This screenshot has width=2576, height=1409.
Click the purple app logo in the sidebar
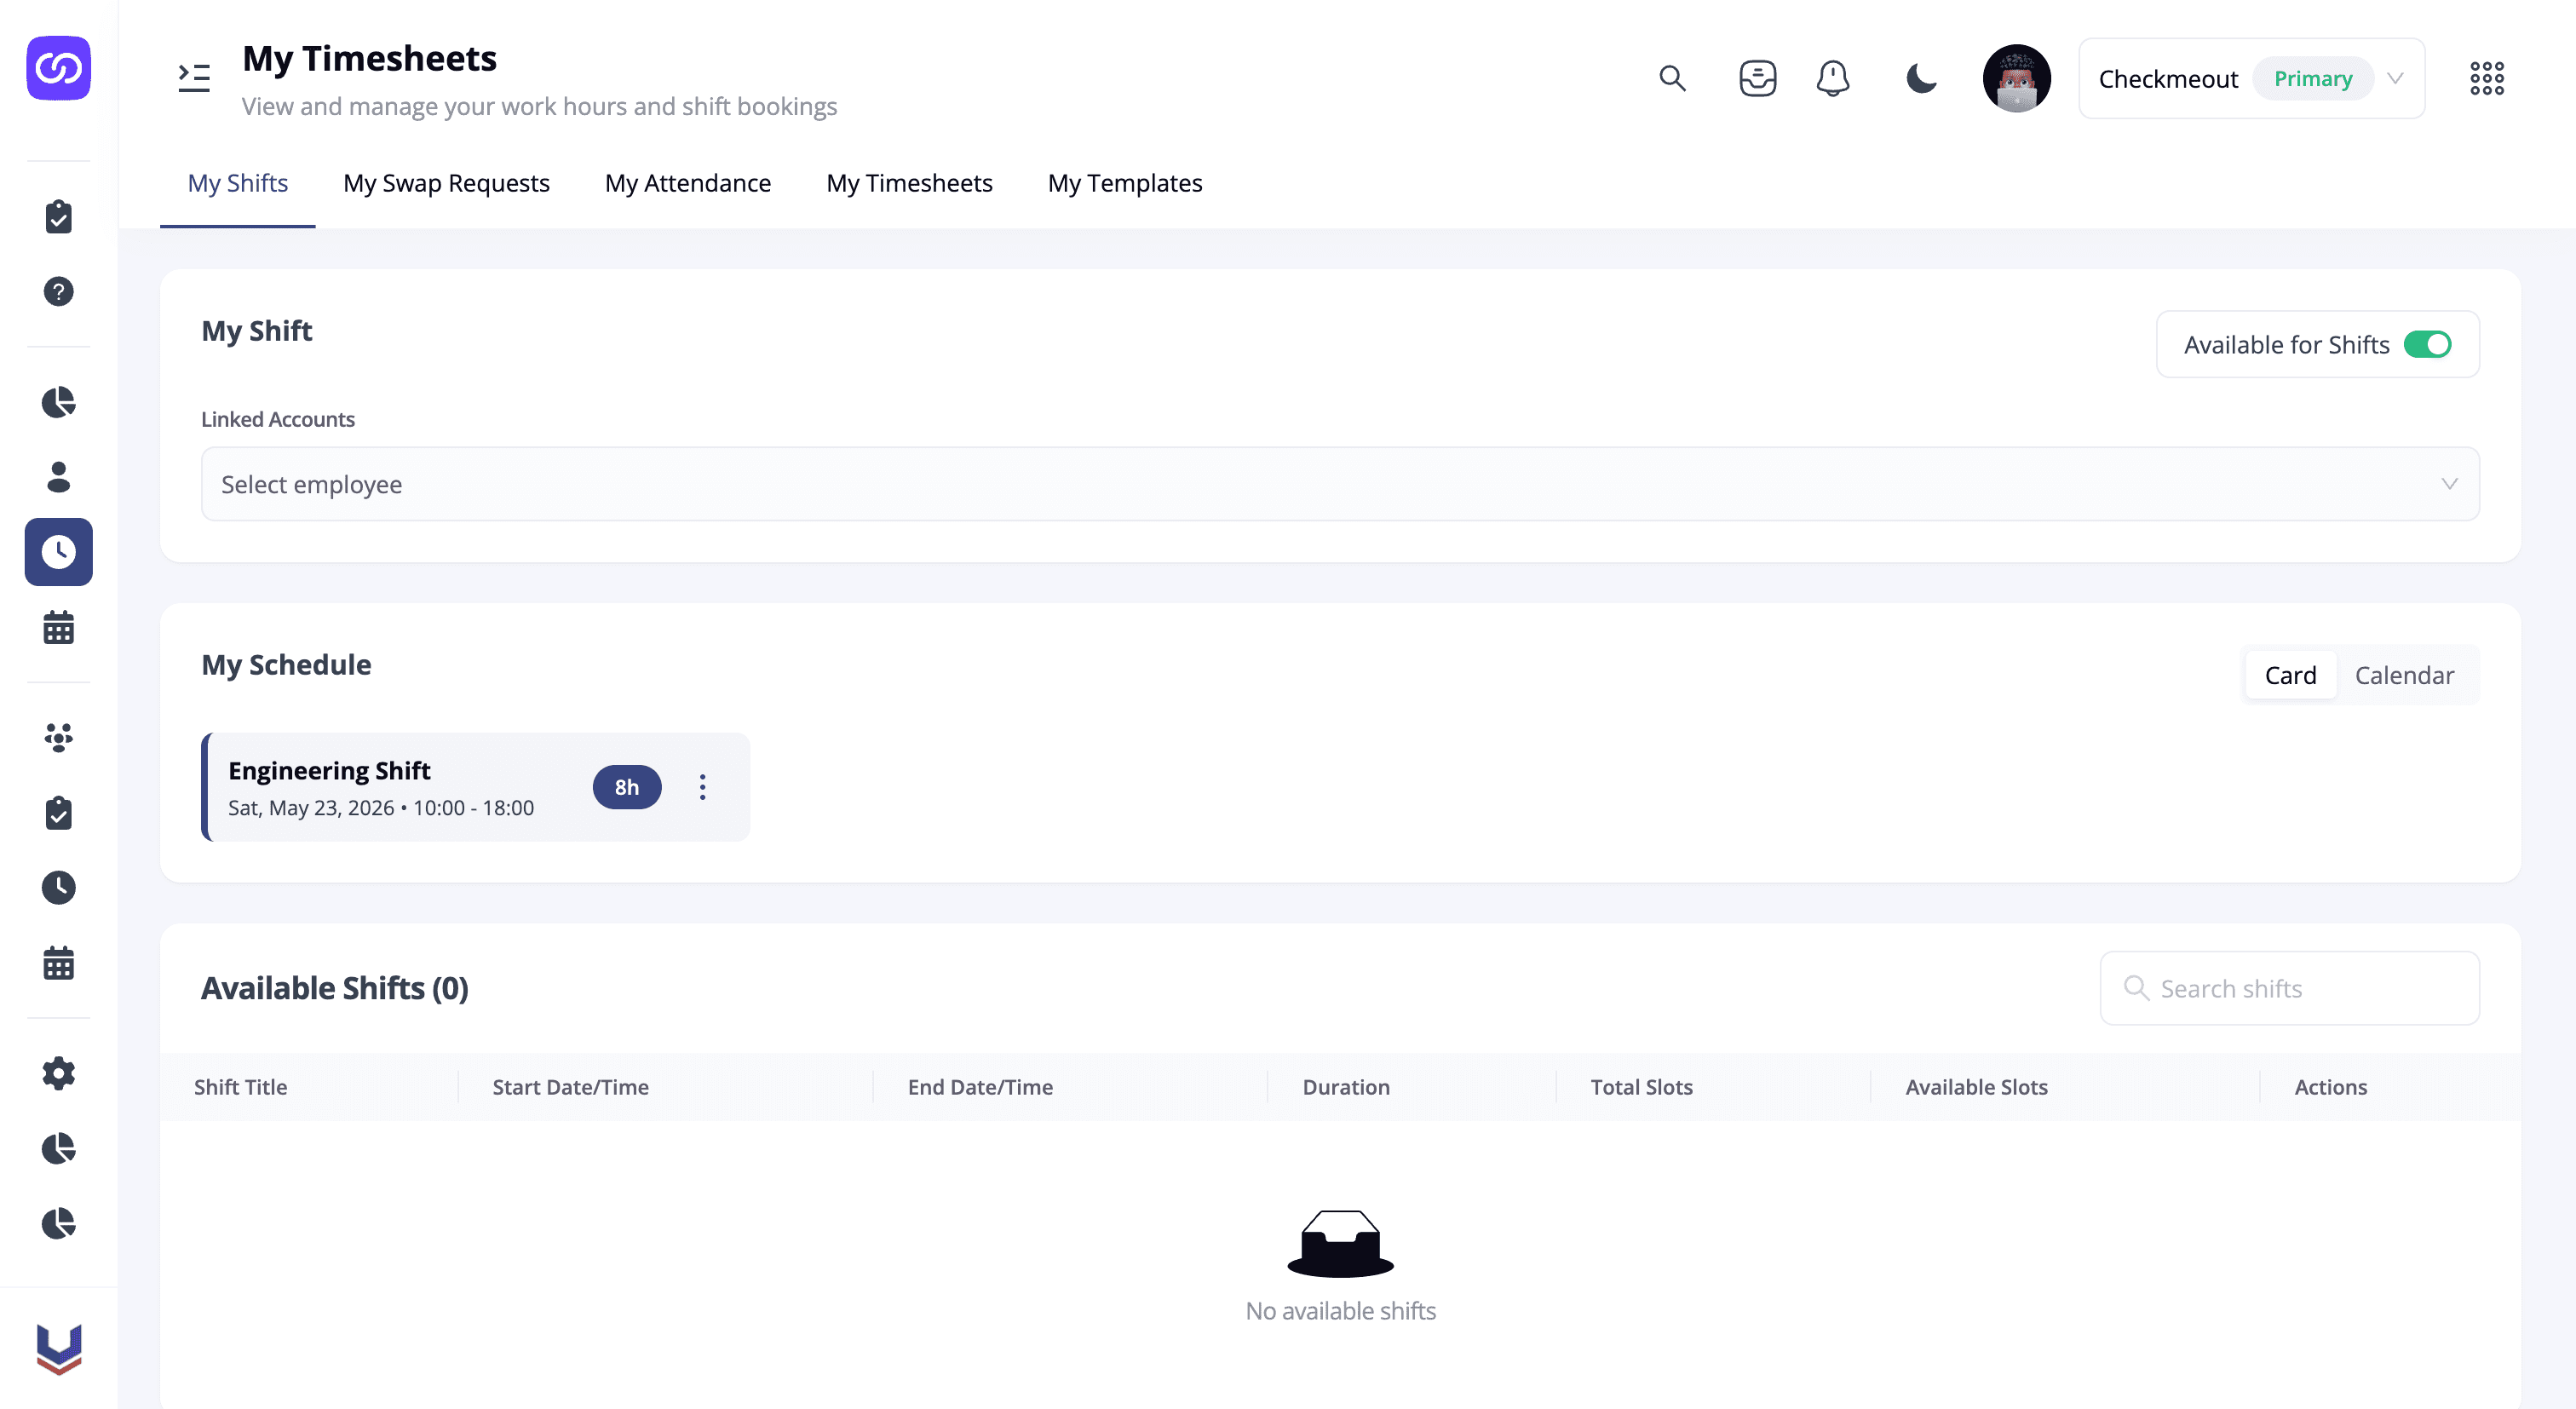click(x=58, y=68)
